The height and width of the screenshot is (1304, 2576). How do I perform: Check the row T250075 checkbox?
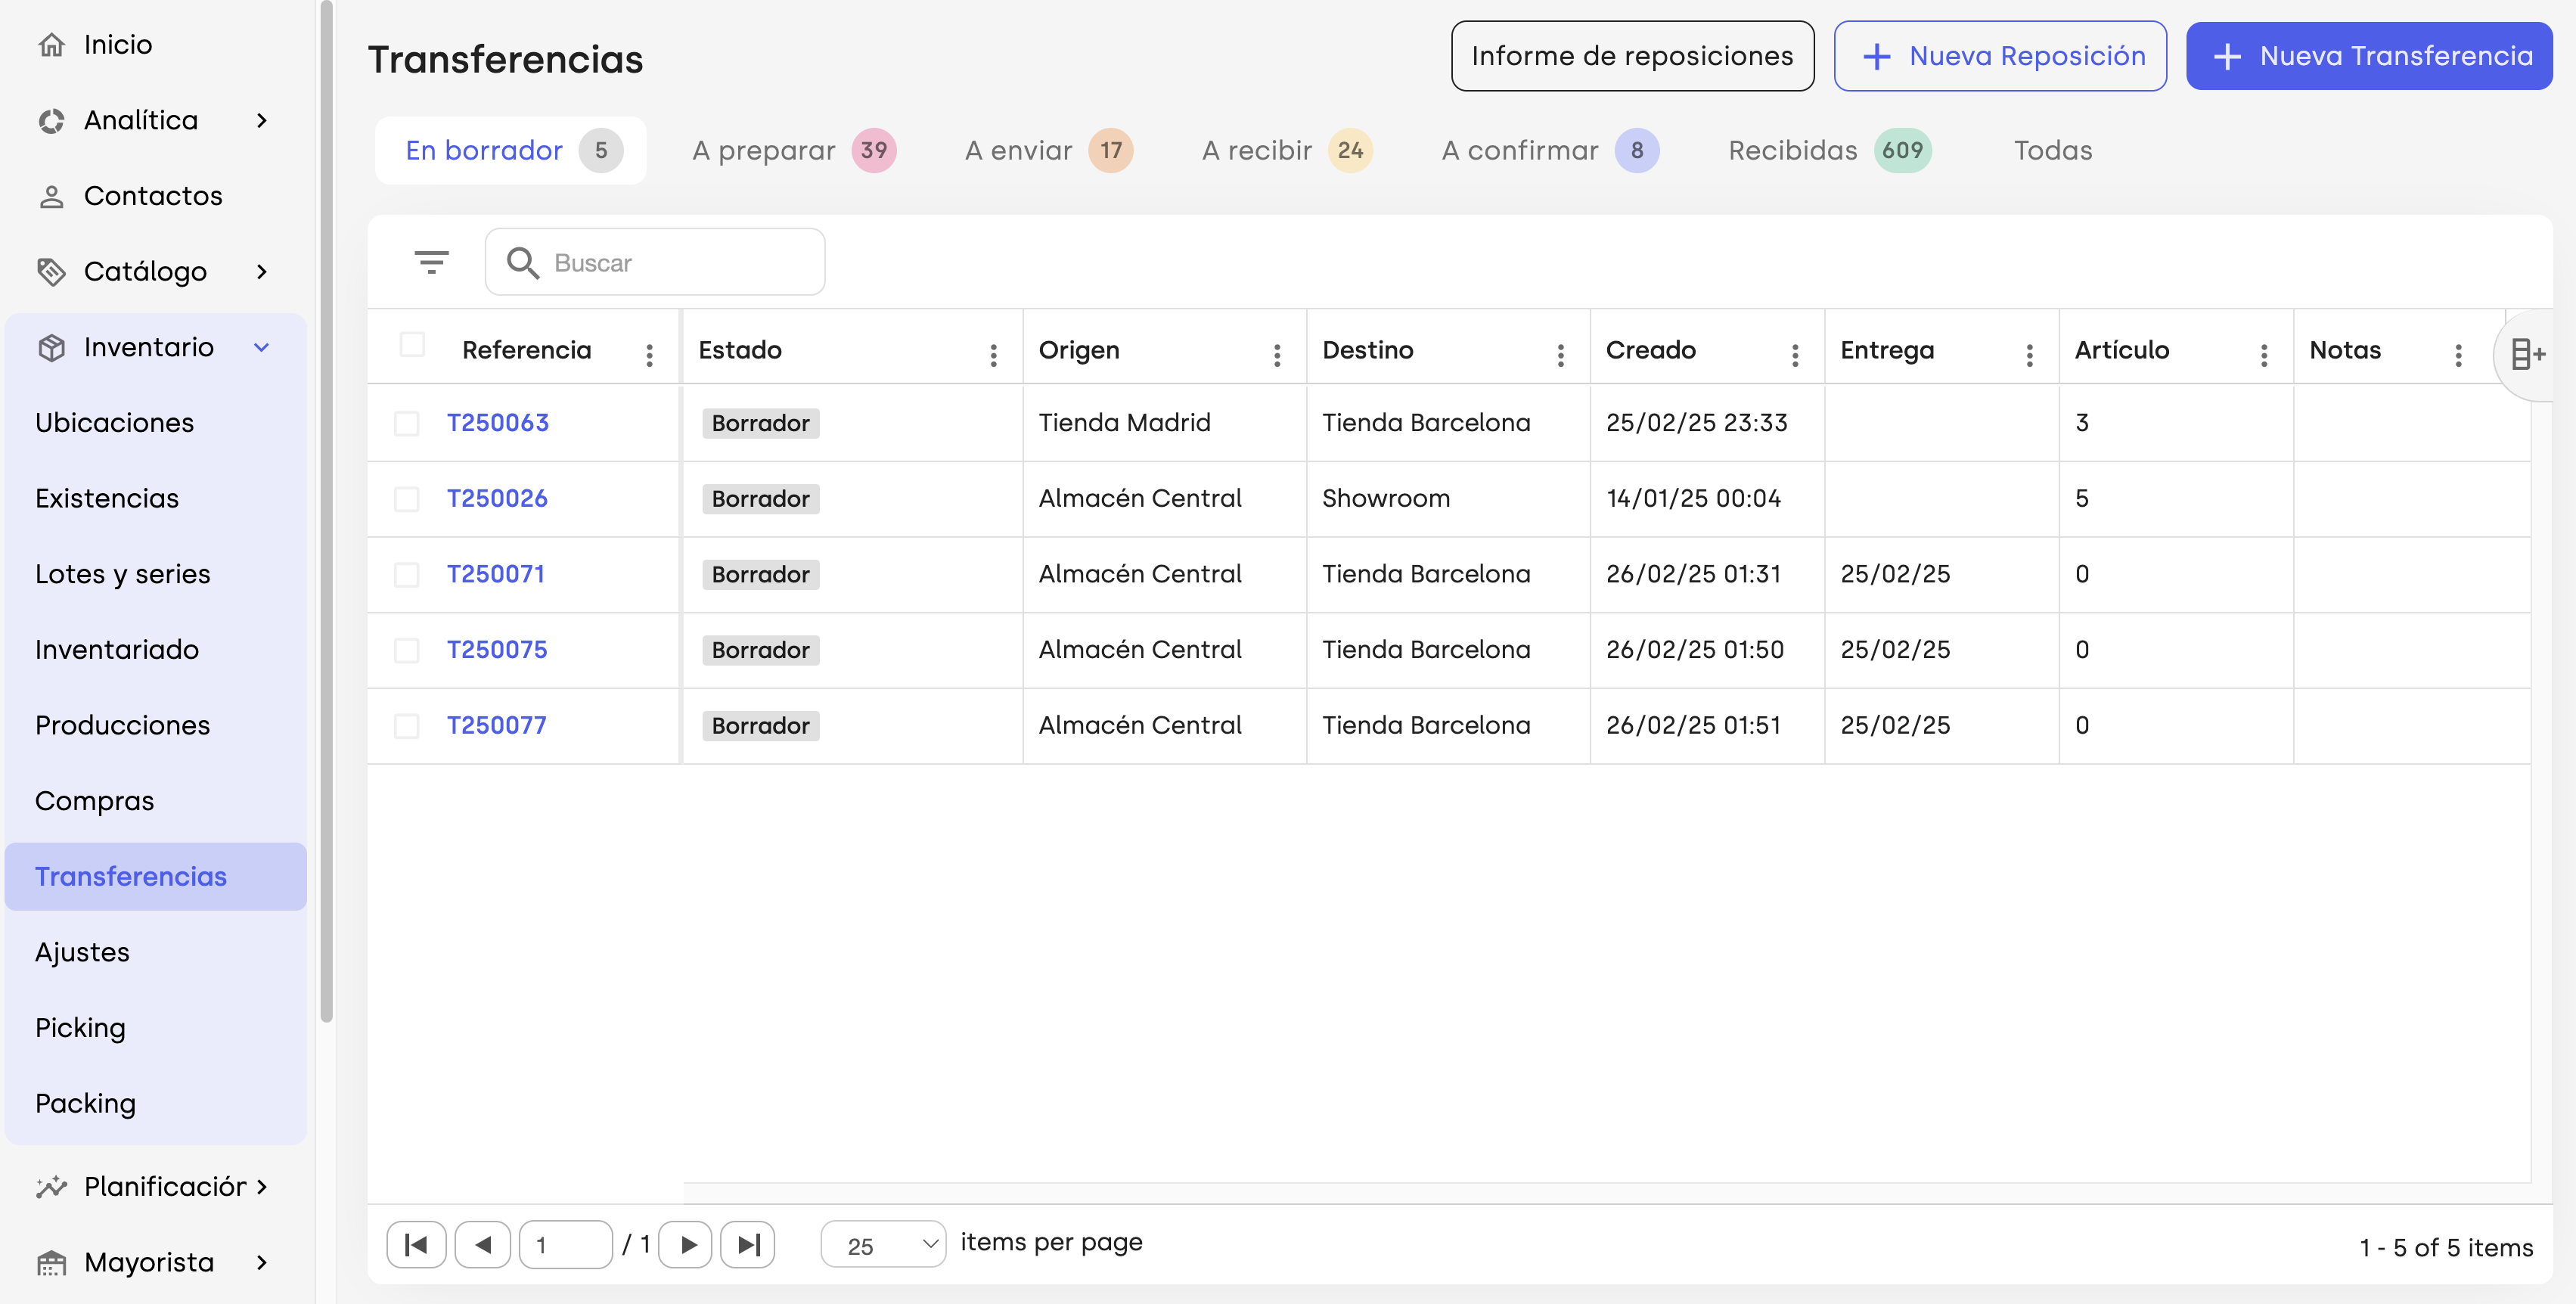pos(406,651)
